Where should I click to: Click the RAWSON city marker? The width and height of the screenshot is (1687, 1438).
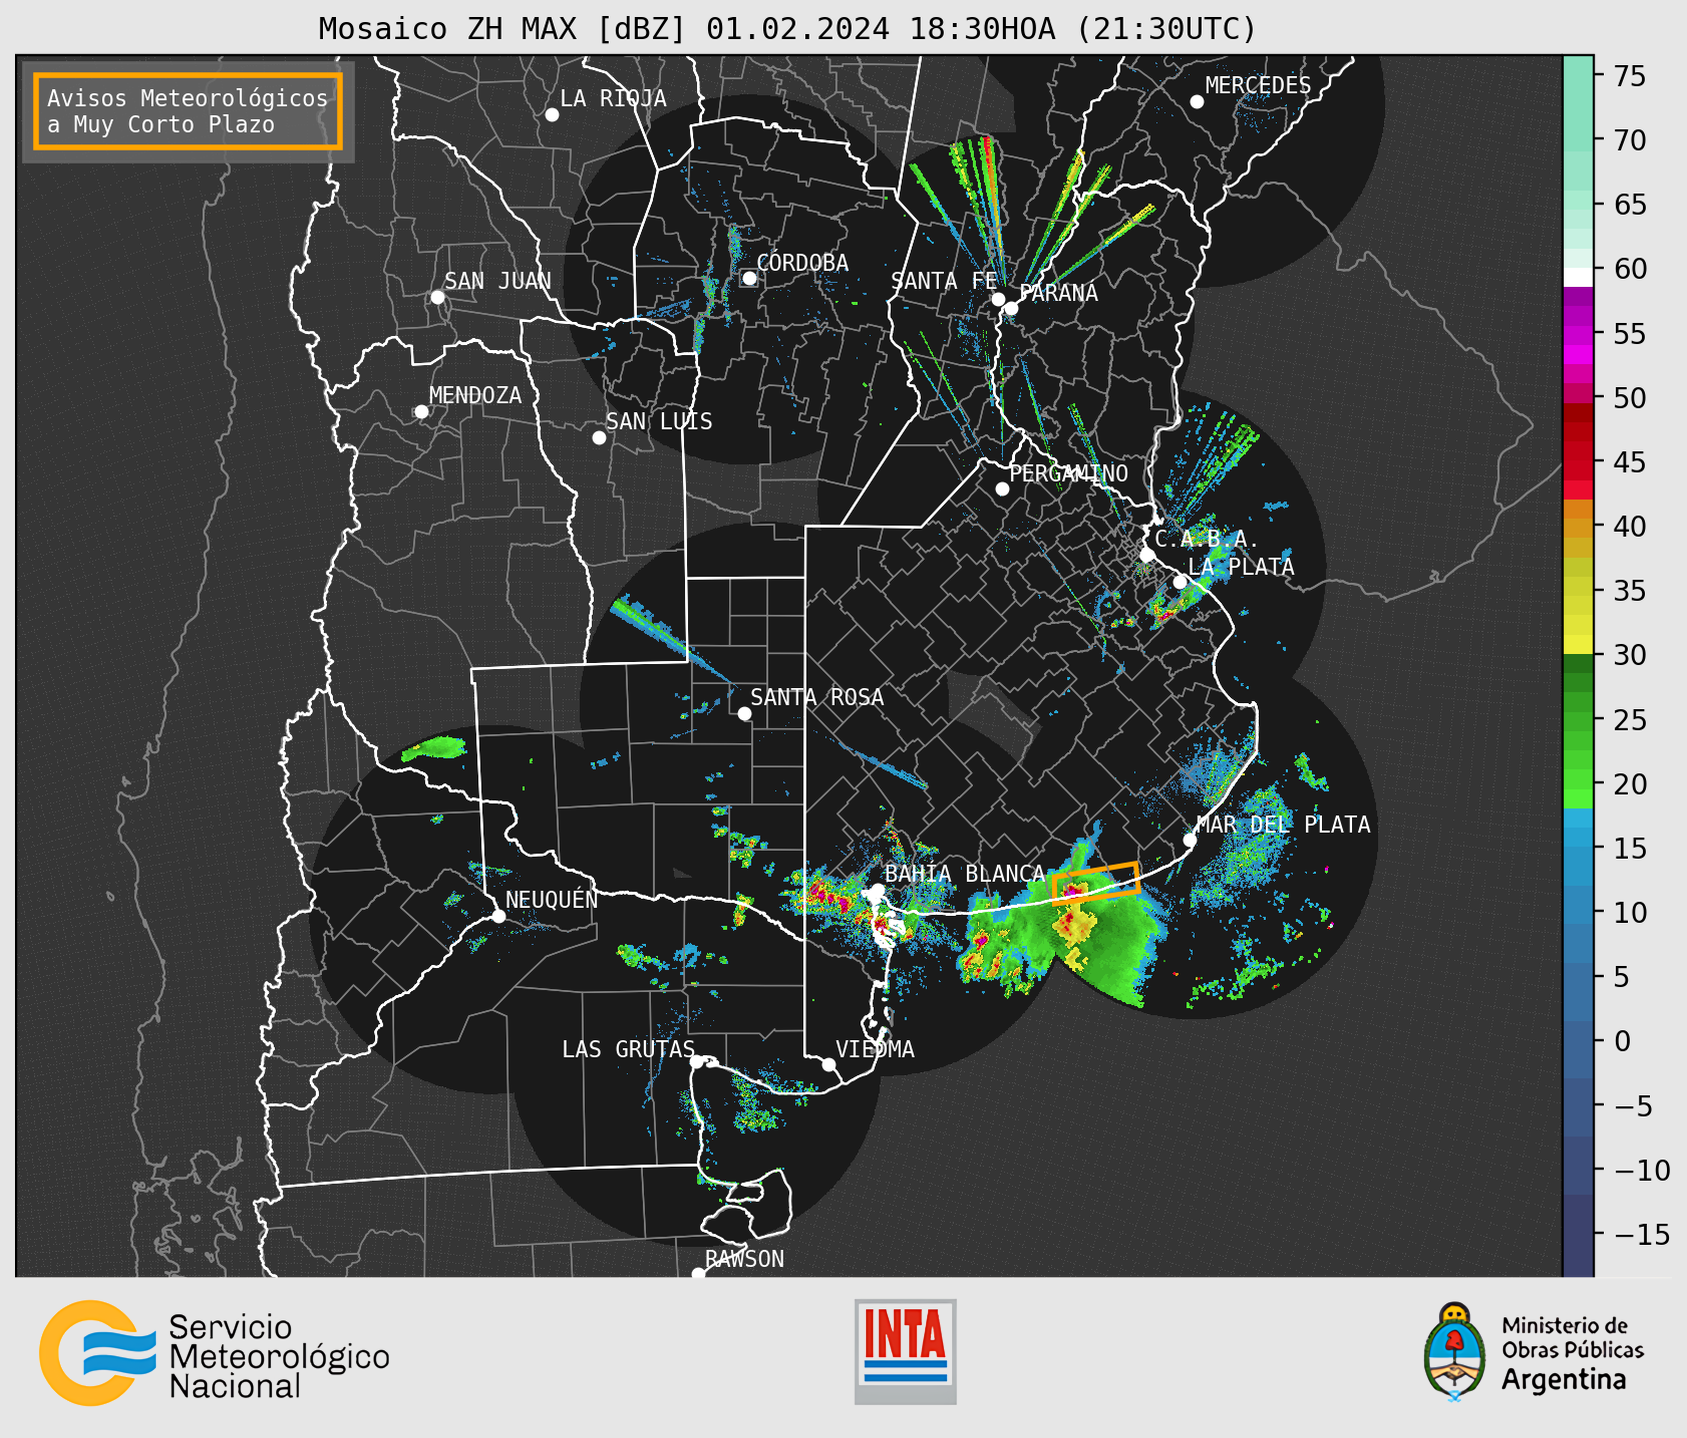click(698, 1274)
